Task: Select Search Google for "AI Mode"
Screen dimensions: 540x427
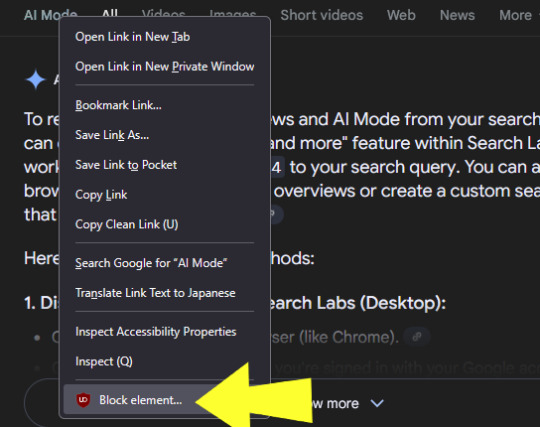Action: tap(165, 263)
